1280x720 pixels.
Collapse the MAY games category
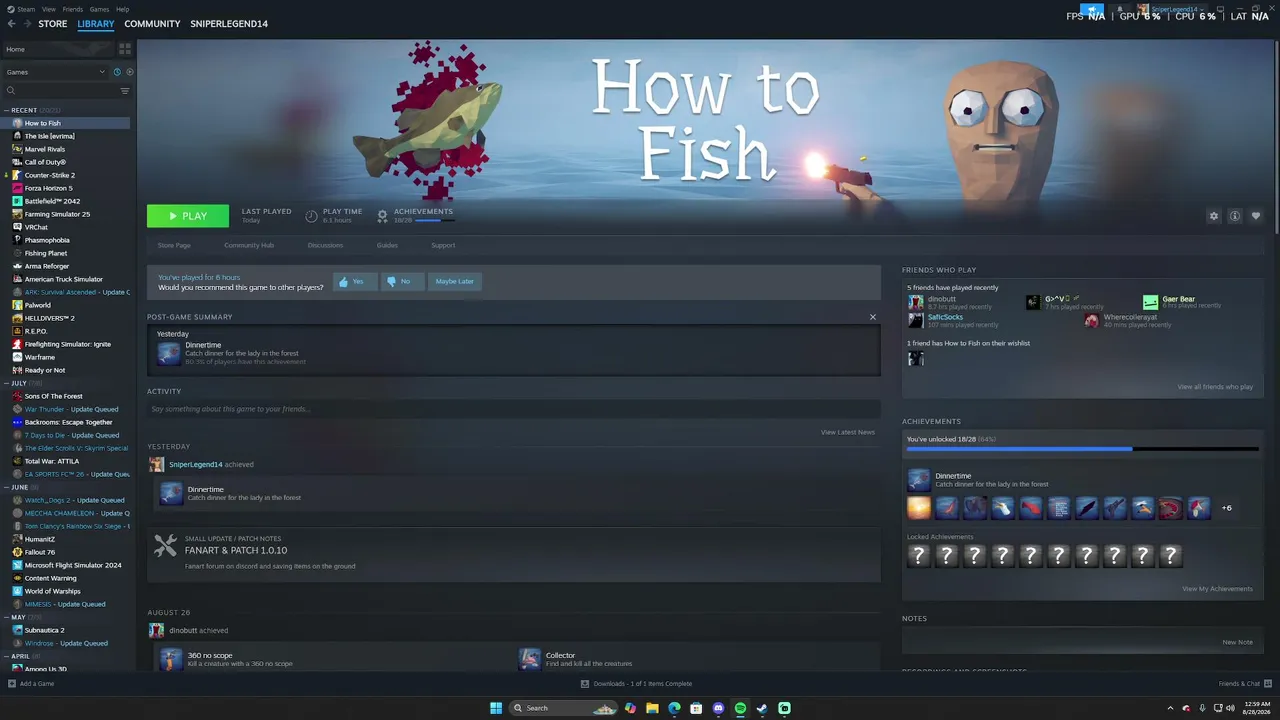coord(6,617)
